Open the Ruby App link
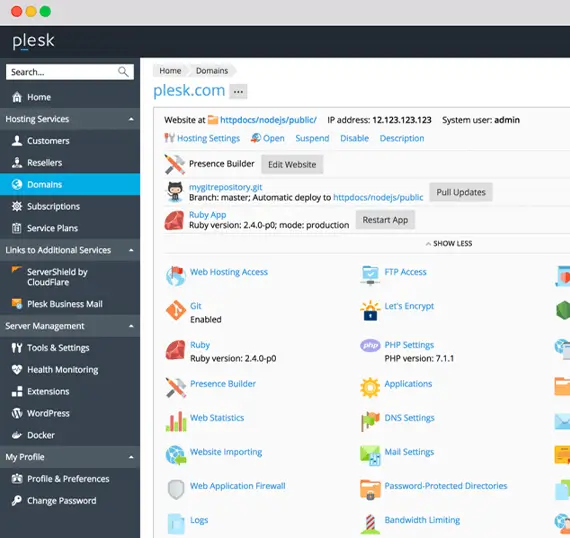 tap(208, 215)
